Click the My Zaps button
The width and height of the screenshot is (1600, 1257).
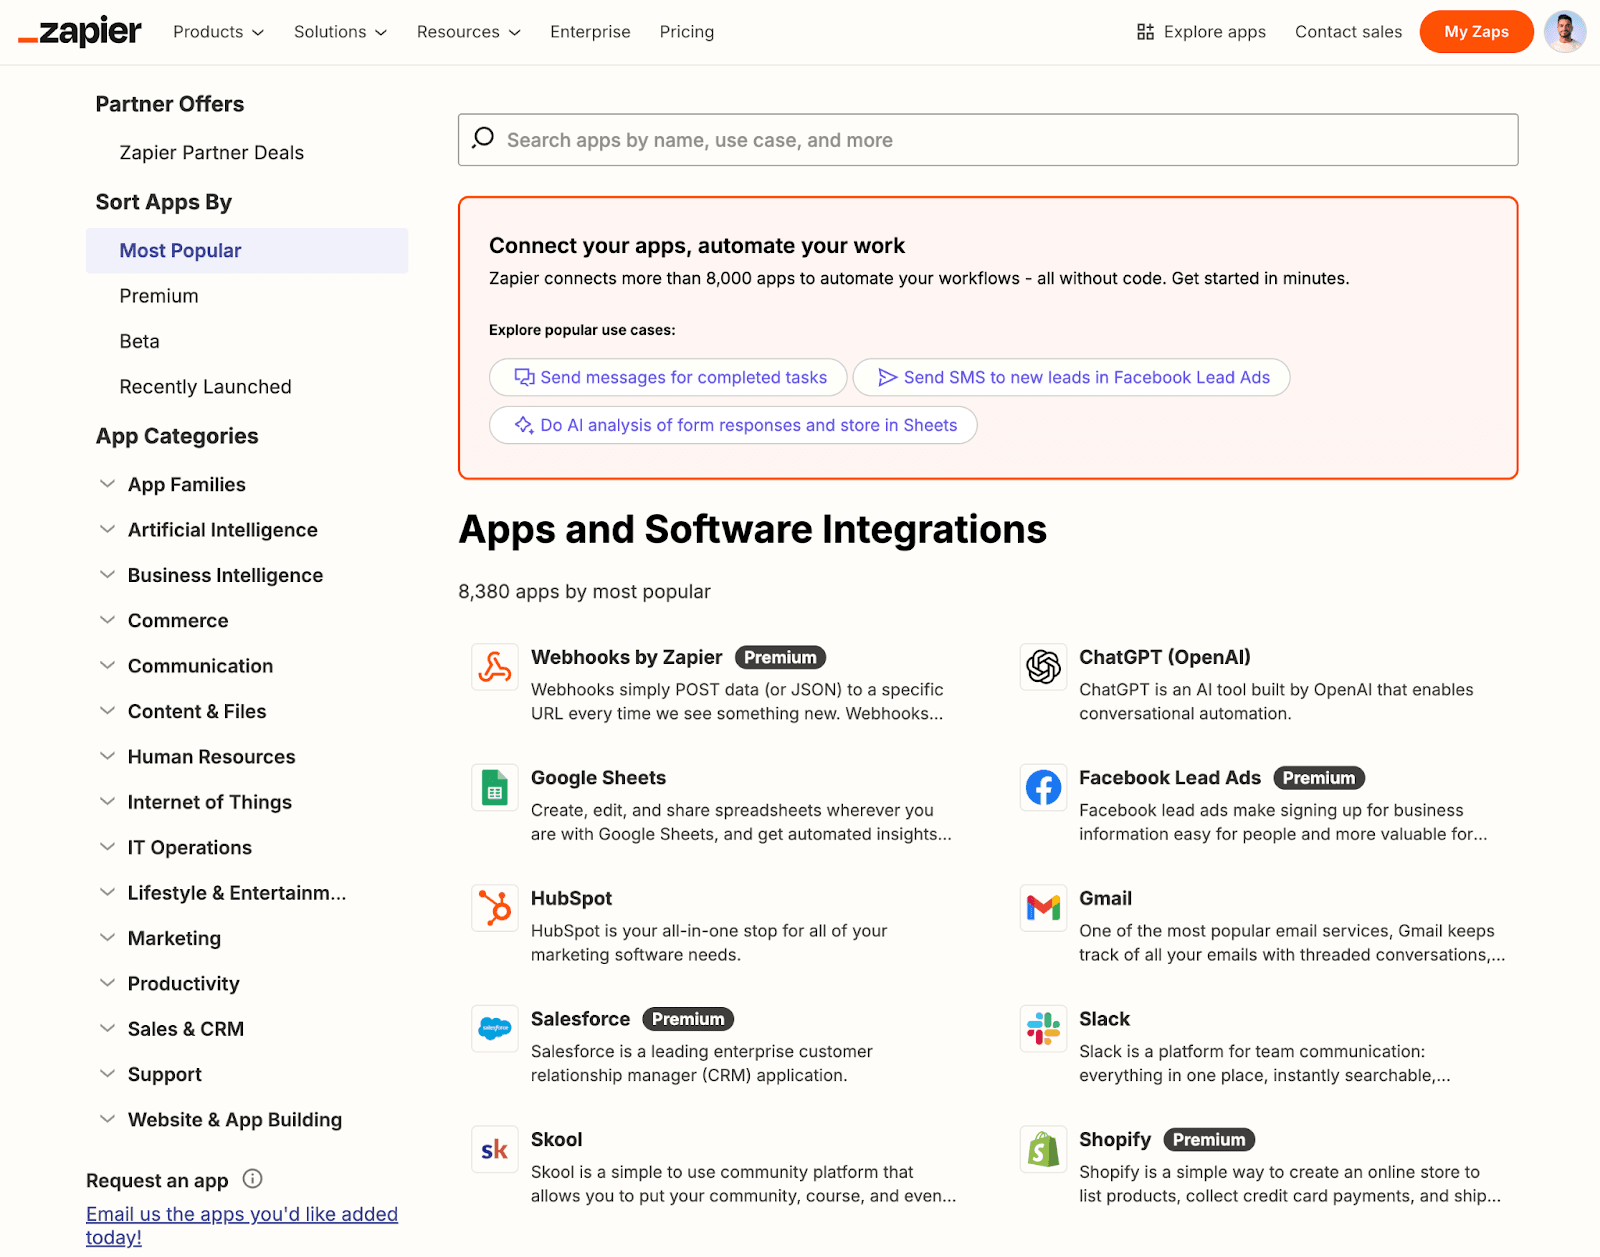pyautogui.click(x=1476, y=32)
